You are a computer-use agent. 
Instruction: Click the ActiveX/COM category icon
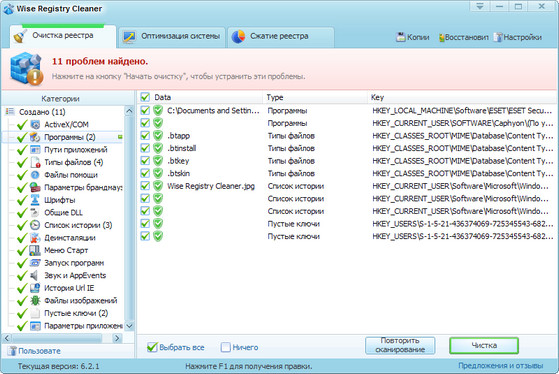tap(35, 124)
